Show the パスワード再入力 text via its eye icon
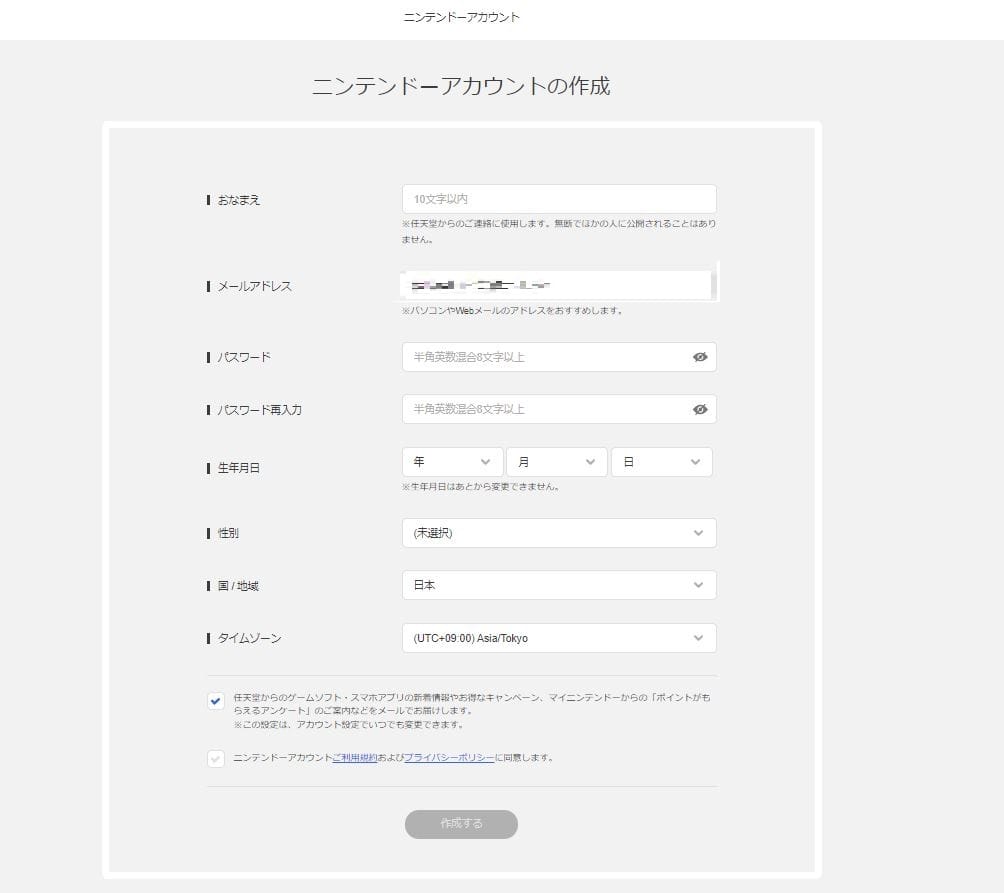The width and height of the screenshot is (1004, 893). click(x=701, y=409)
